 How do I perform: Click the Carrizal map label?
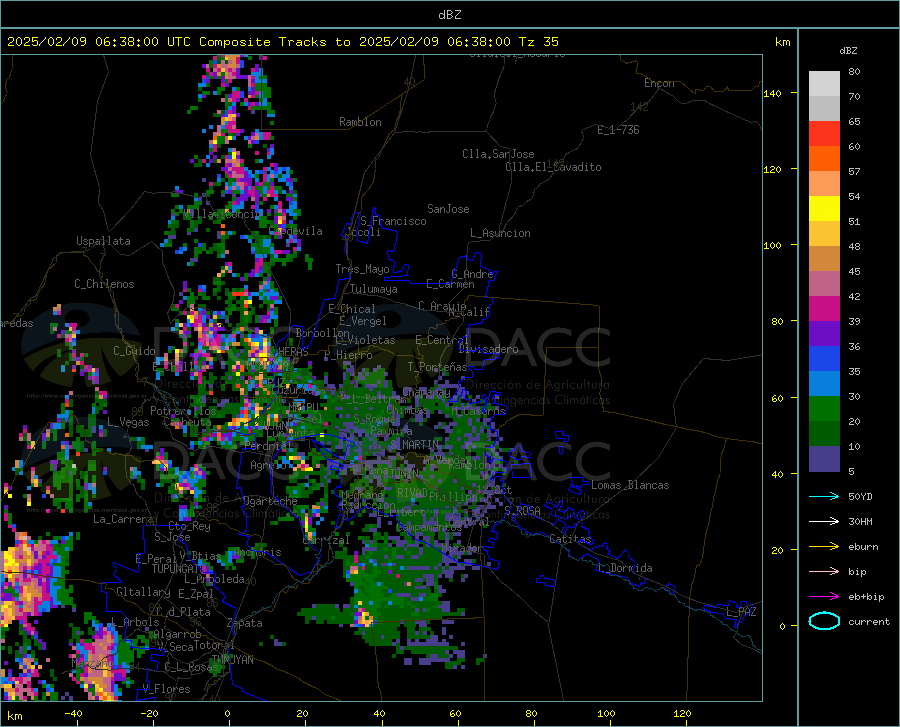coord(325,540)
